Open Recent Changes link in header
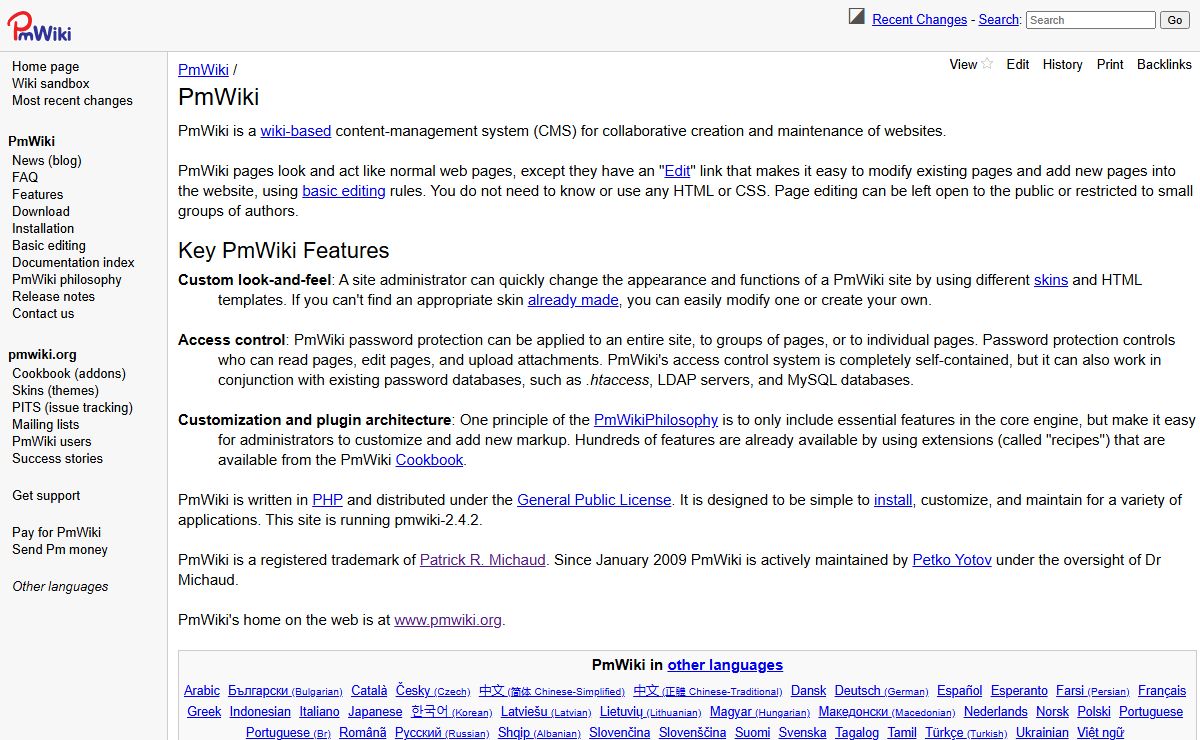Viewport: 1200px width, 740px height. click(920, 20)
